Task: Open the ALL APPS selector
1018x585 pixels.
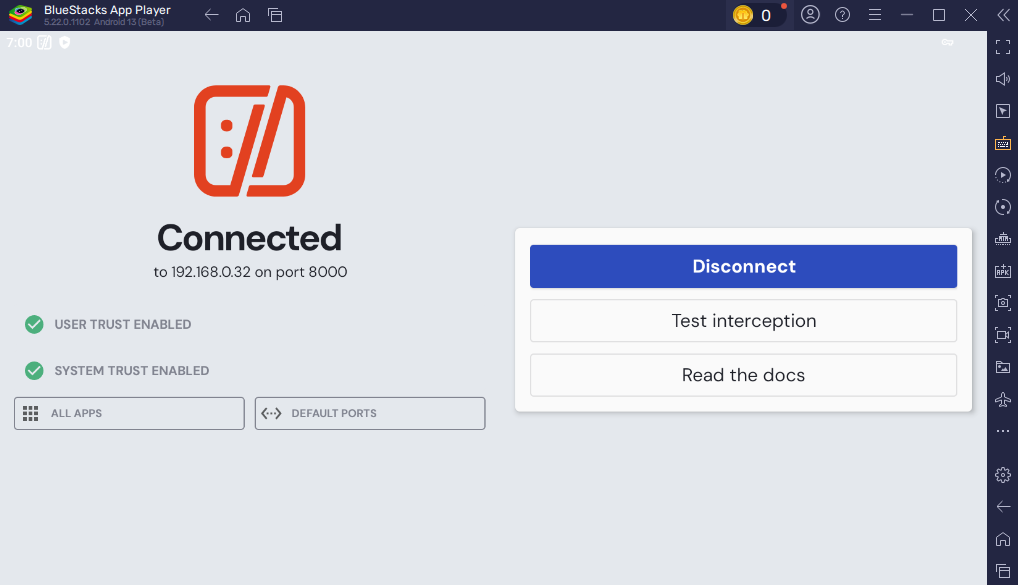Action: click(129, 414)
